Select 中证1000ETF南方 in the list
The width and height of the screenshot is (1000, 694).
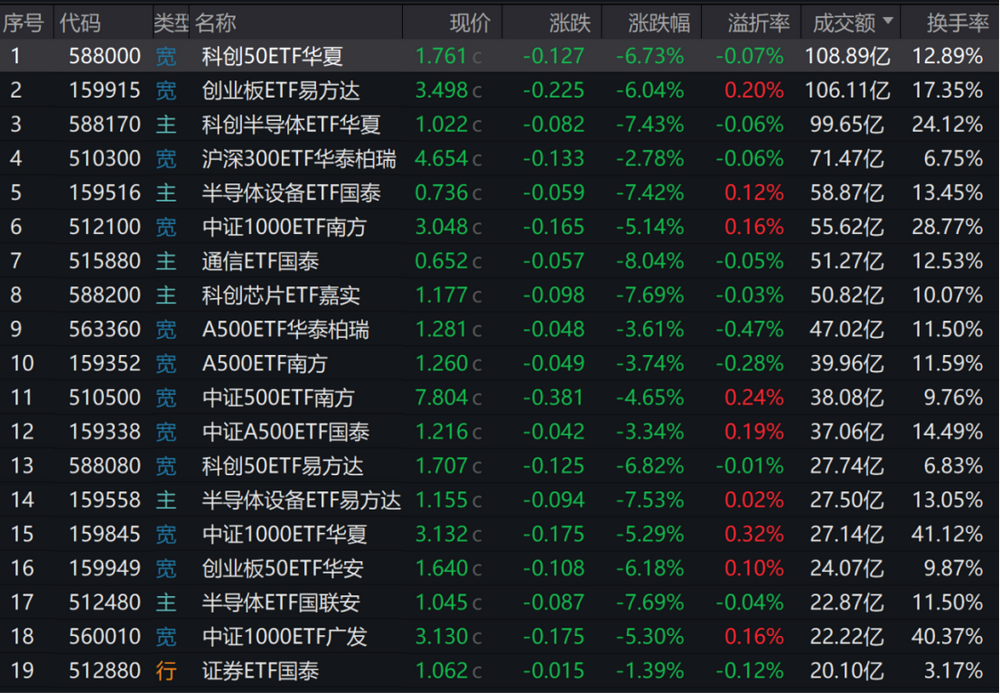(x=284, y=227)
